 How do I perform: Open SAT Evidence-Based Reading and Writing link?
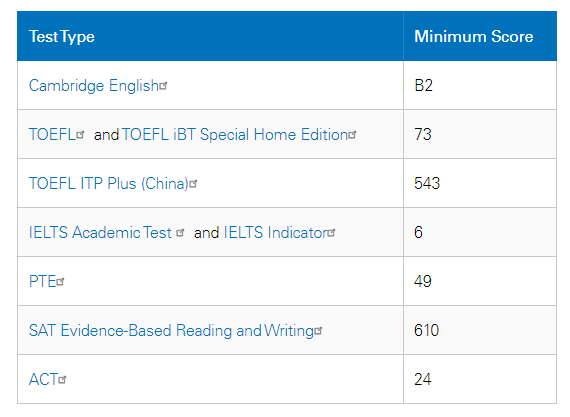[172, 331]
